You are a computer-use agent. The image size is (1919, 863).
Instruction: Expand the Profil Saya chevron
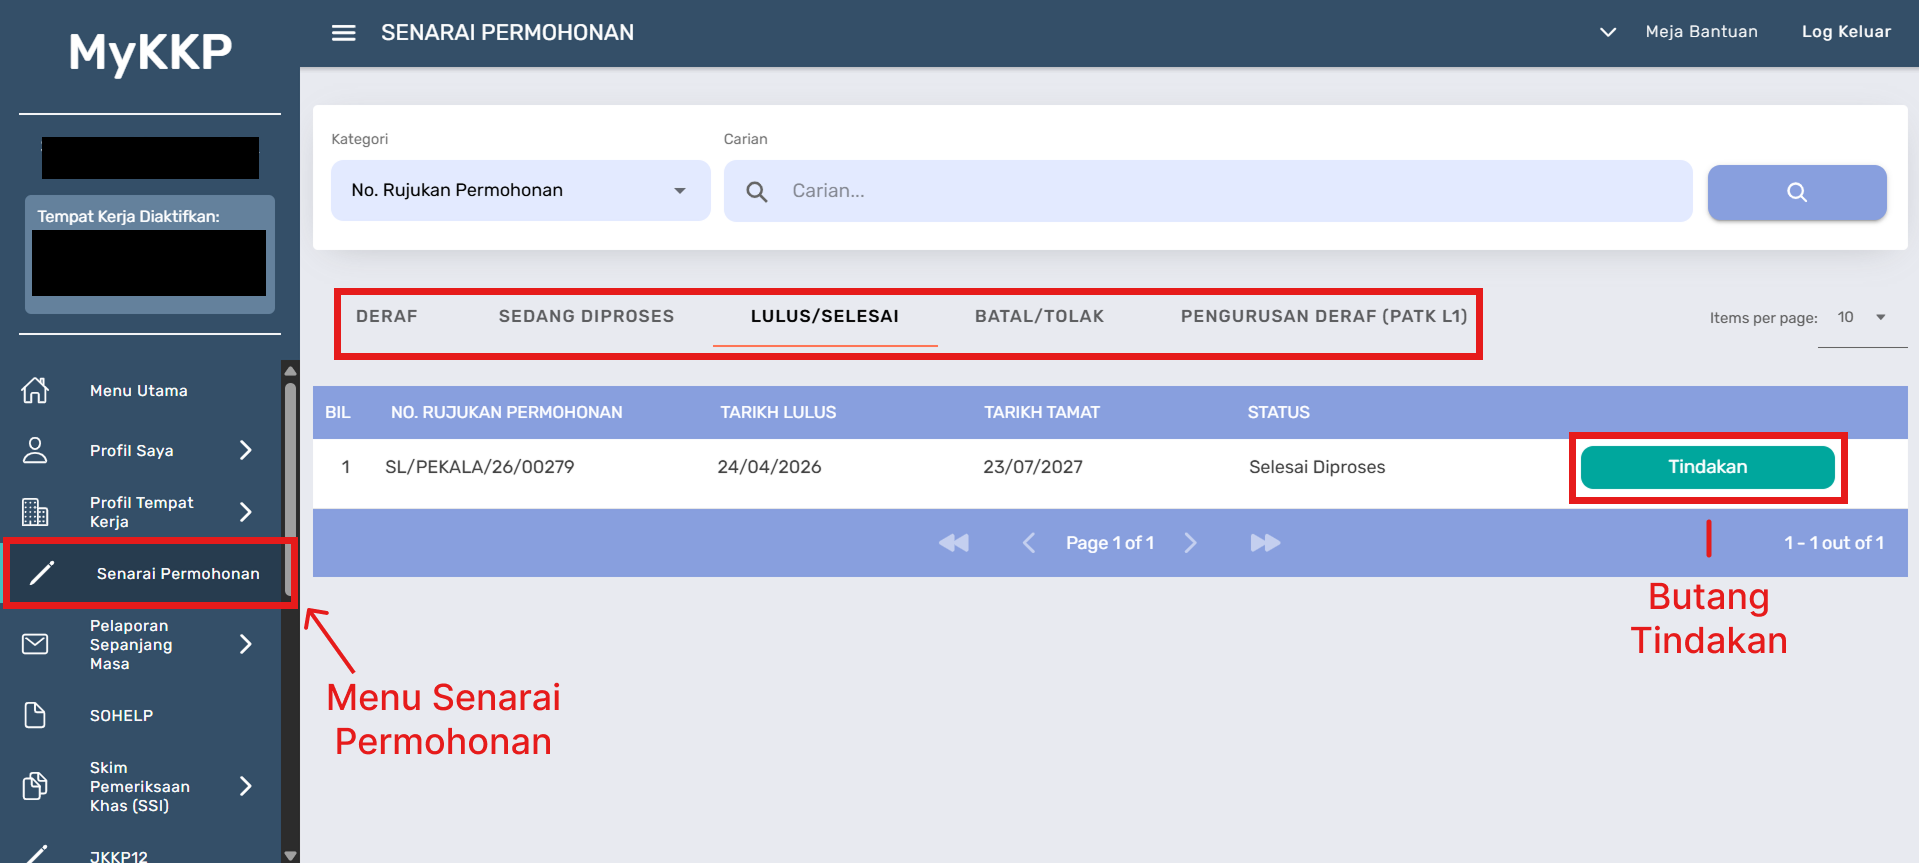click(246, 450)
